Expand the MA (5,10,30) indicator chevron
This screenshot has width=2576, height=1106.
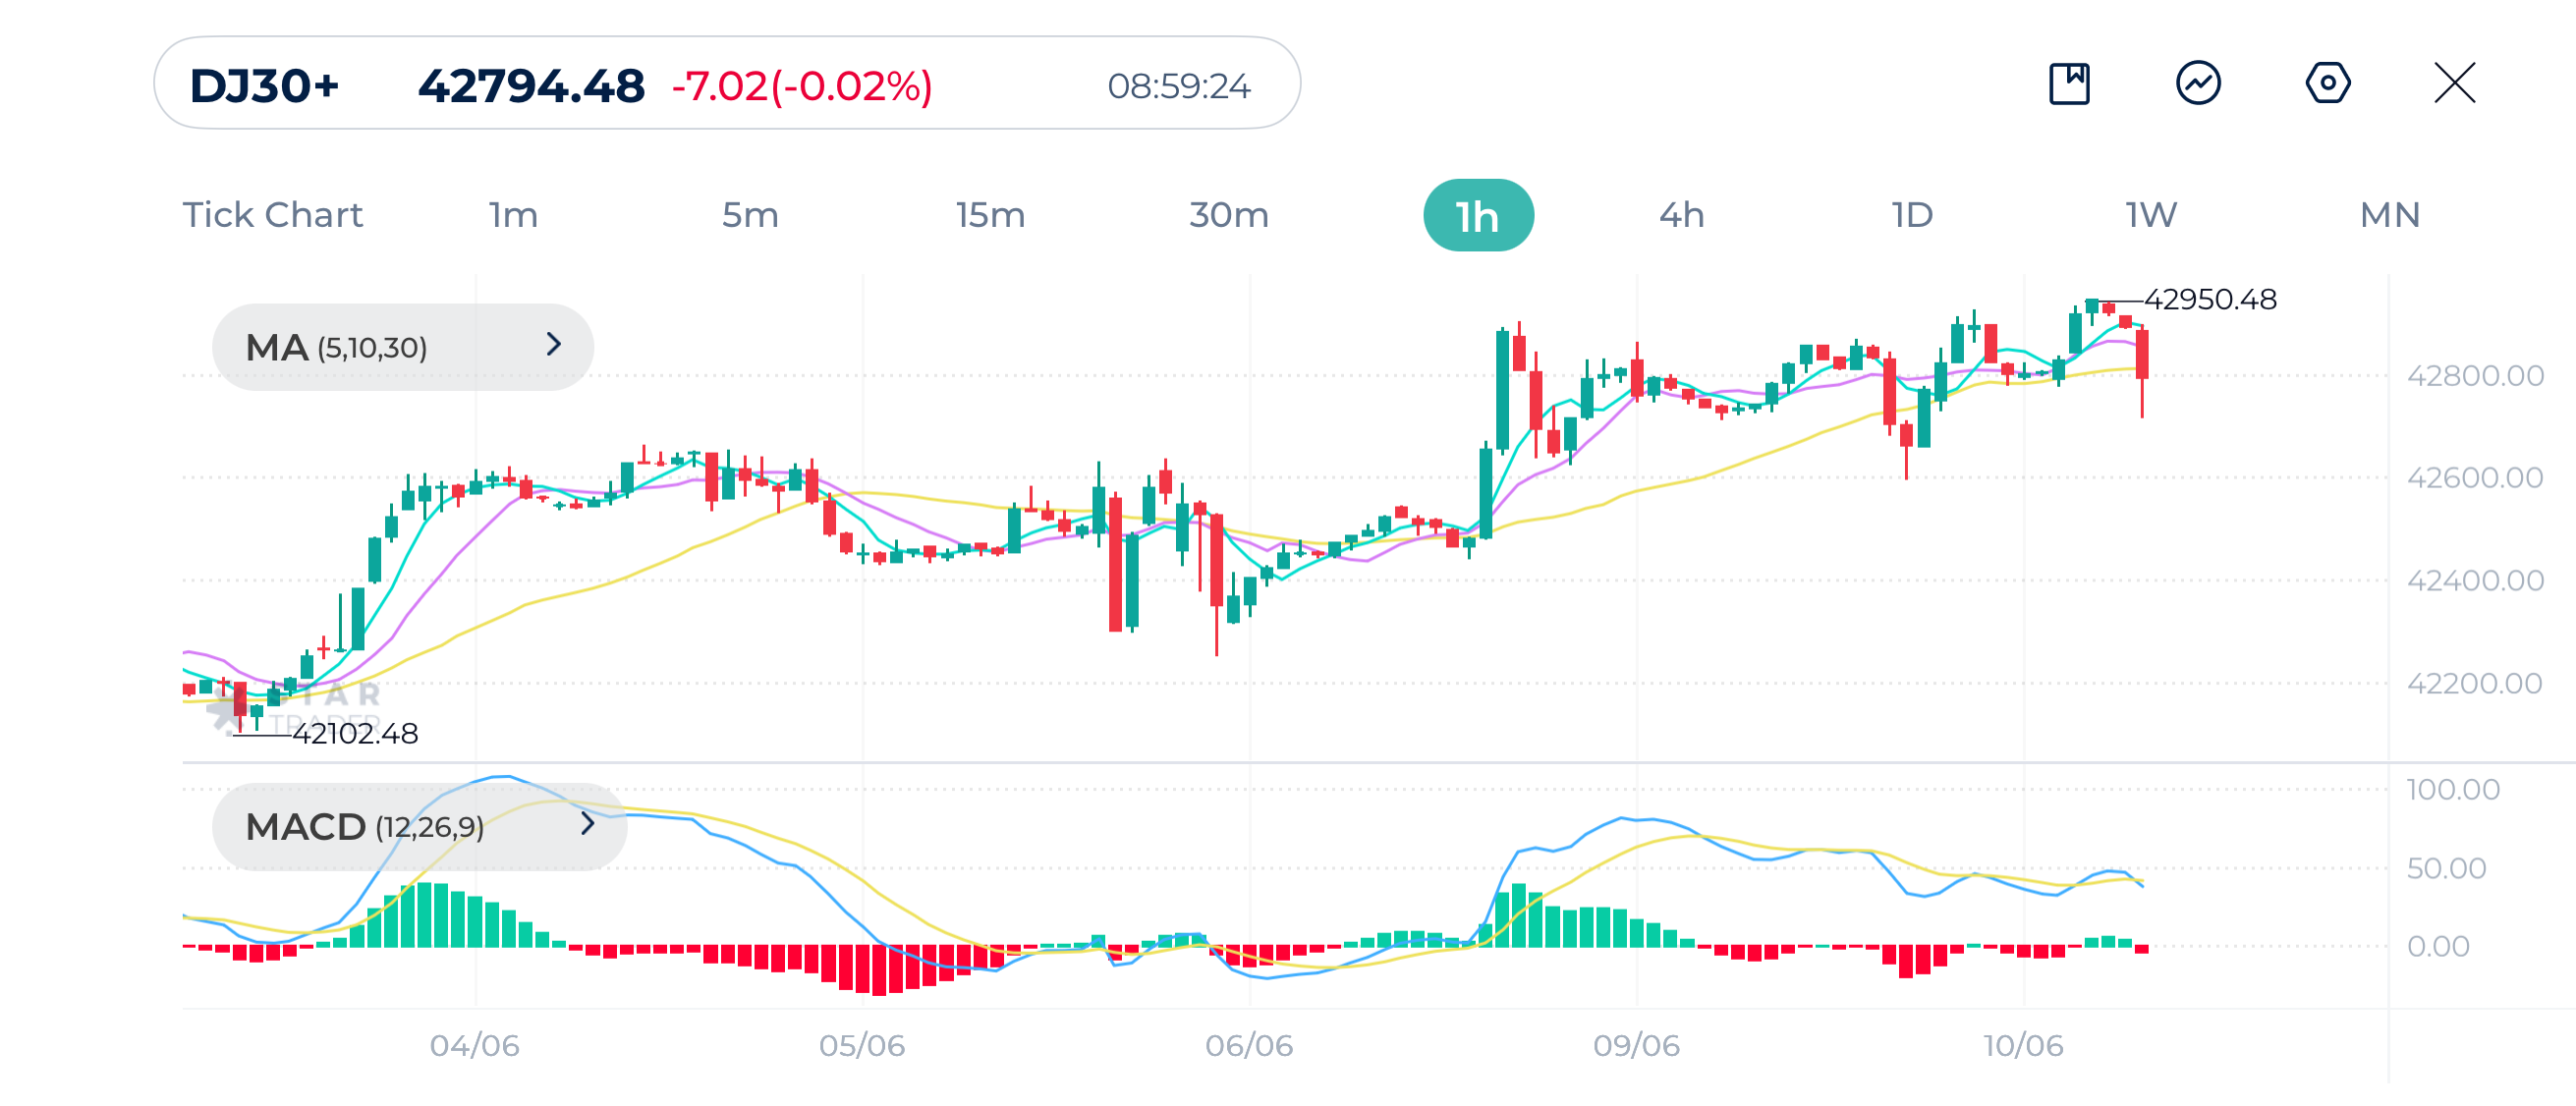[554, 345]
